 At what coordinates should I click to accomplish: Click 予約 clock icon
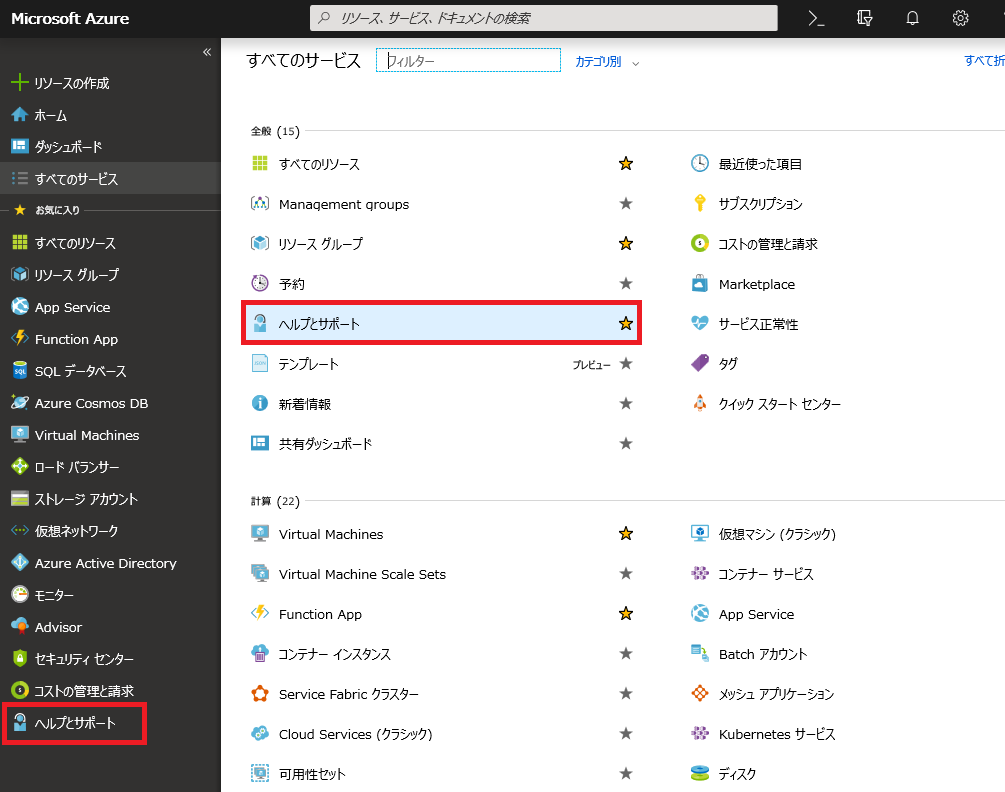260,283
